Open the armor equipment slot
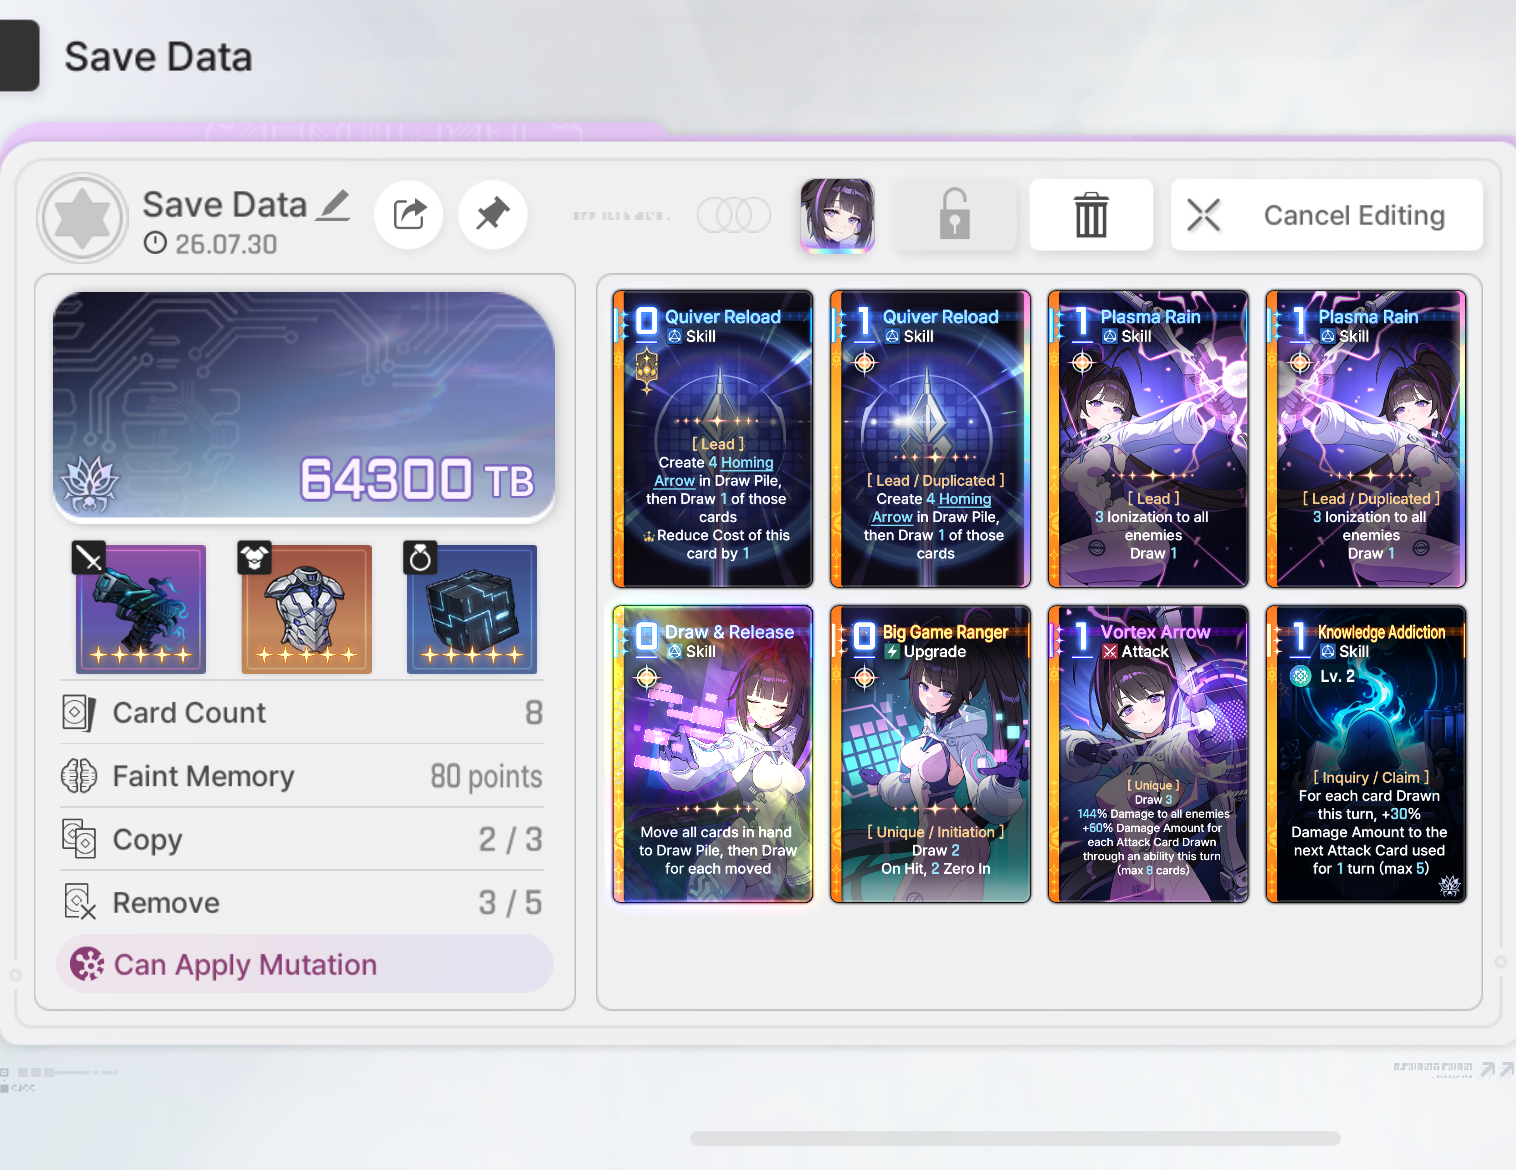The height and width of the screenshot is (1170, 1516). coord(306,609)
